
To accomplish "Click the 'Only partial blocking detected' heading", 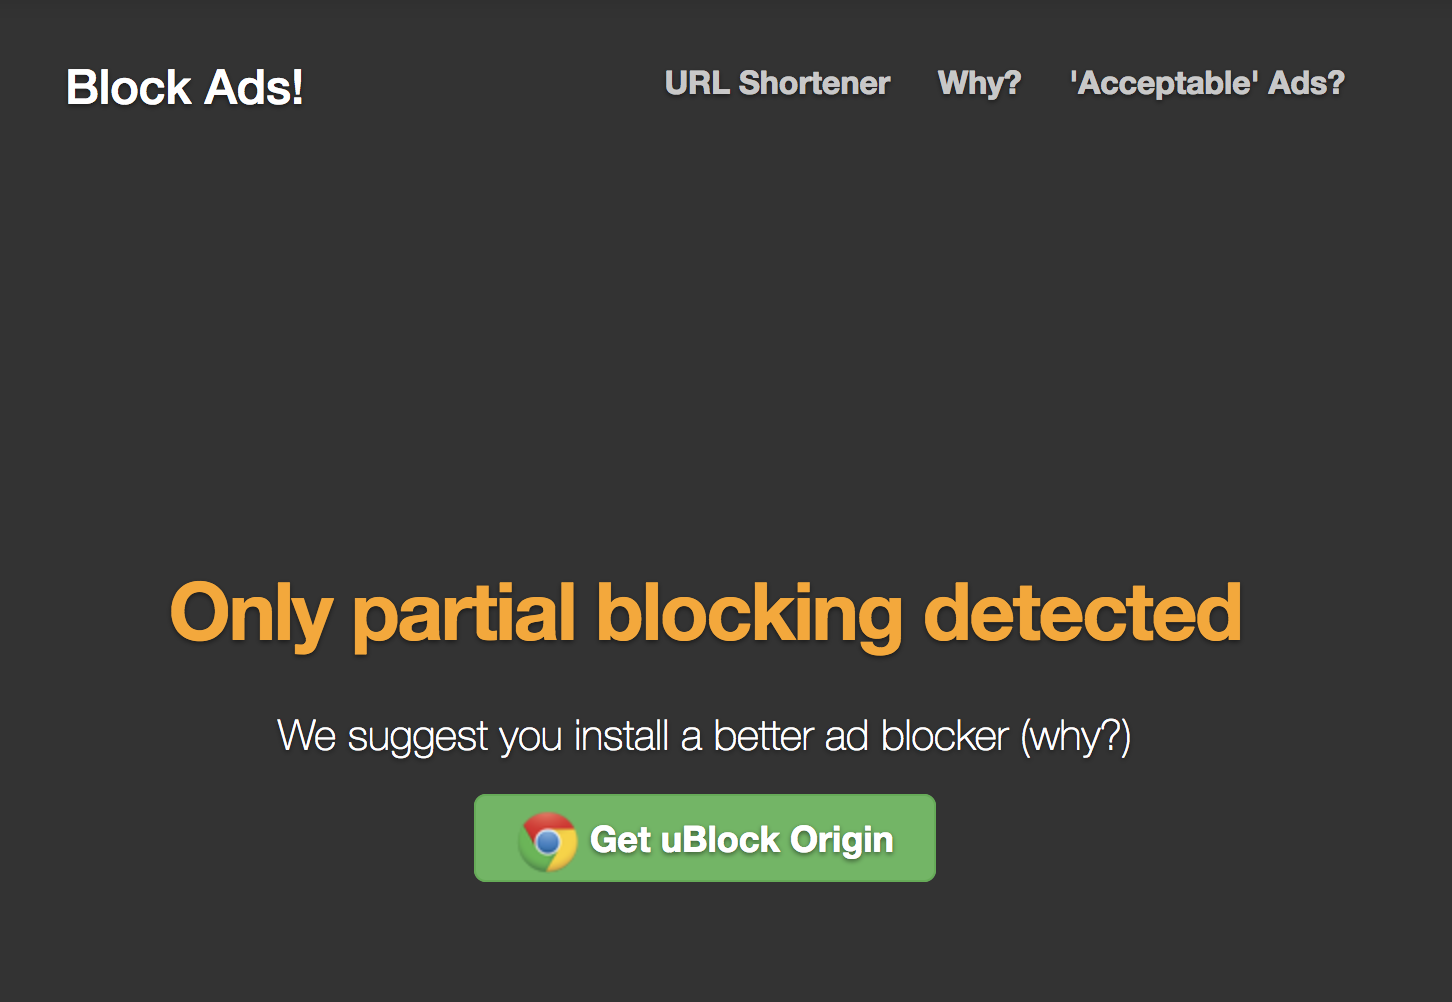I will (x=705, y=613).
